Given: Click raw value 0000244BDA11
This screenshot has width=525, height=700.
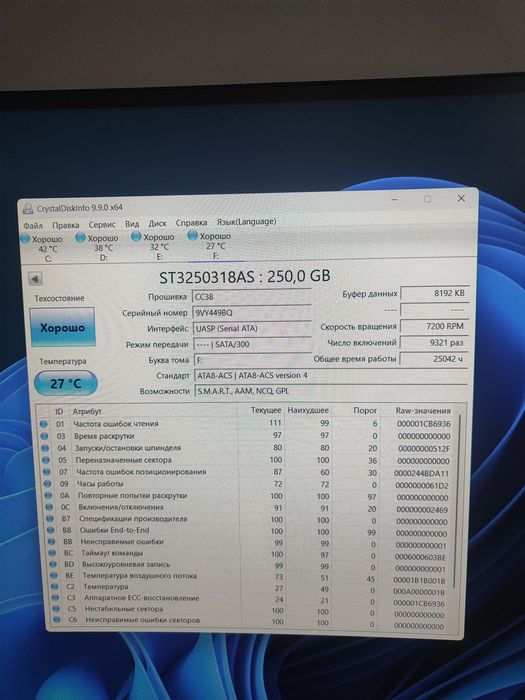Looking at the screenshot, I should pos(421,473).
